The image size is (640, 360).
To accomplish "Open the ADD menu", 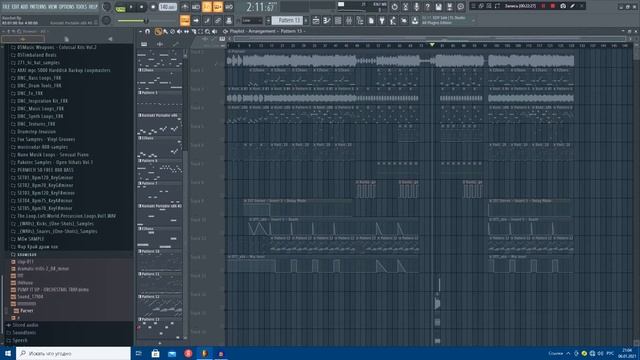I will tap(24, 7).
